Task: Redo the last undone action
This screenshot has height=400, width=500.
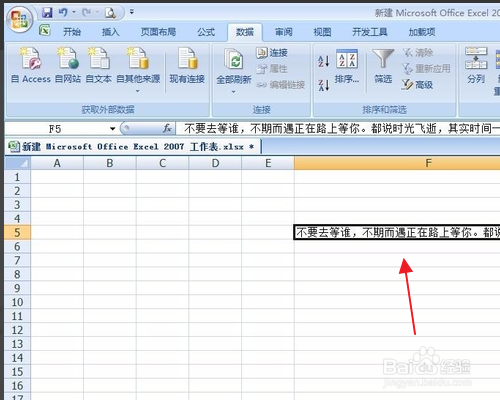Action: coord(87,13)
